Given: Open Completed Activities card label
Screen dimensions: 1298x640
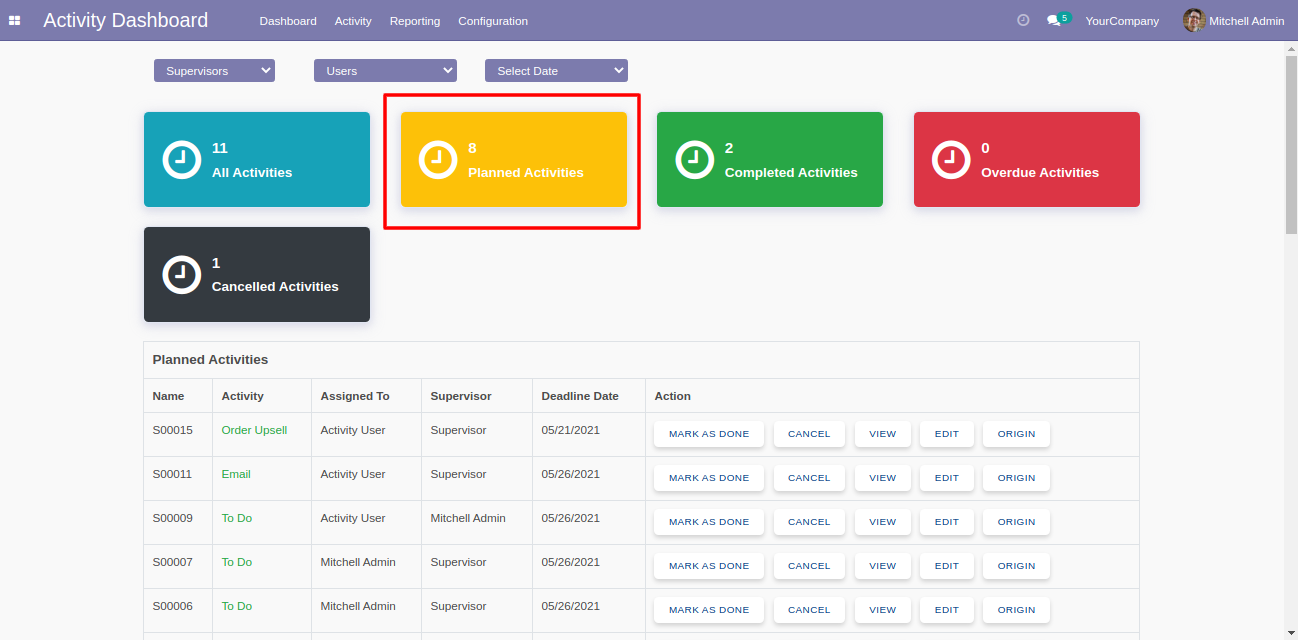Looking at the screenshot, I should [x=791, y=172].
